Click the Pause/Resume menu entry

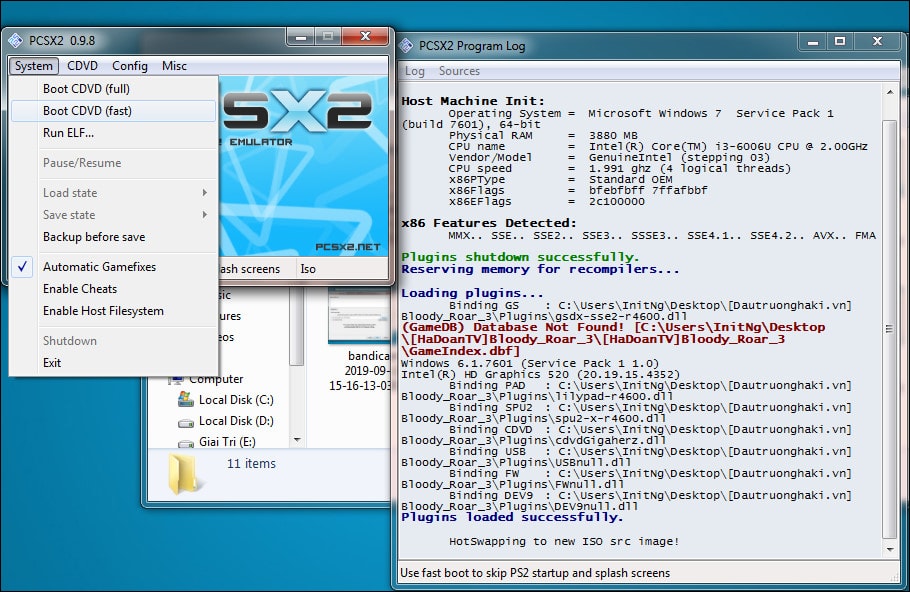113,163
